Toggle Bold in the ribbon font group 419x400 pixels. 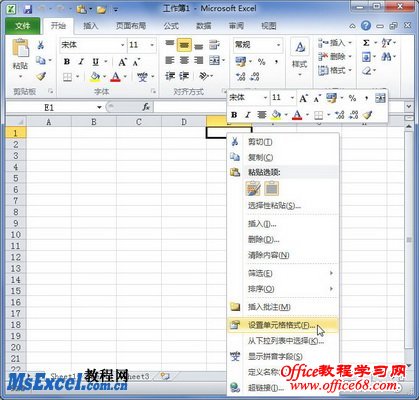click(x=67, y=62)
